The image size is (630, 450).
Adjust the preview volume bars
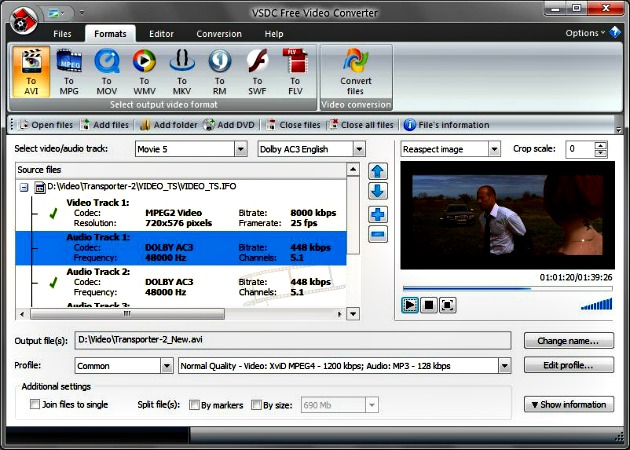[597, 304]
